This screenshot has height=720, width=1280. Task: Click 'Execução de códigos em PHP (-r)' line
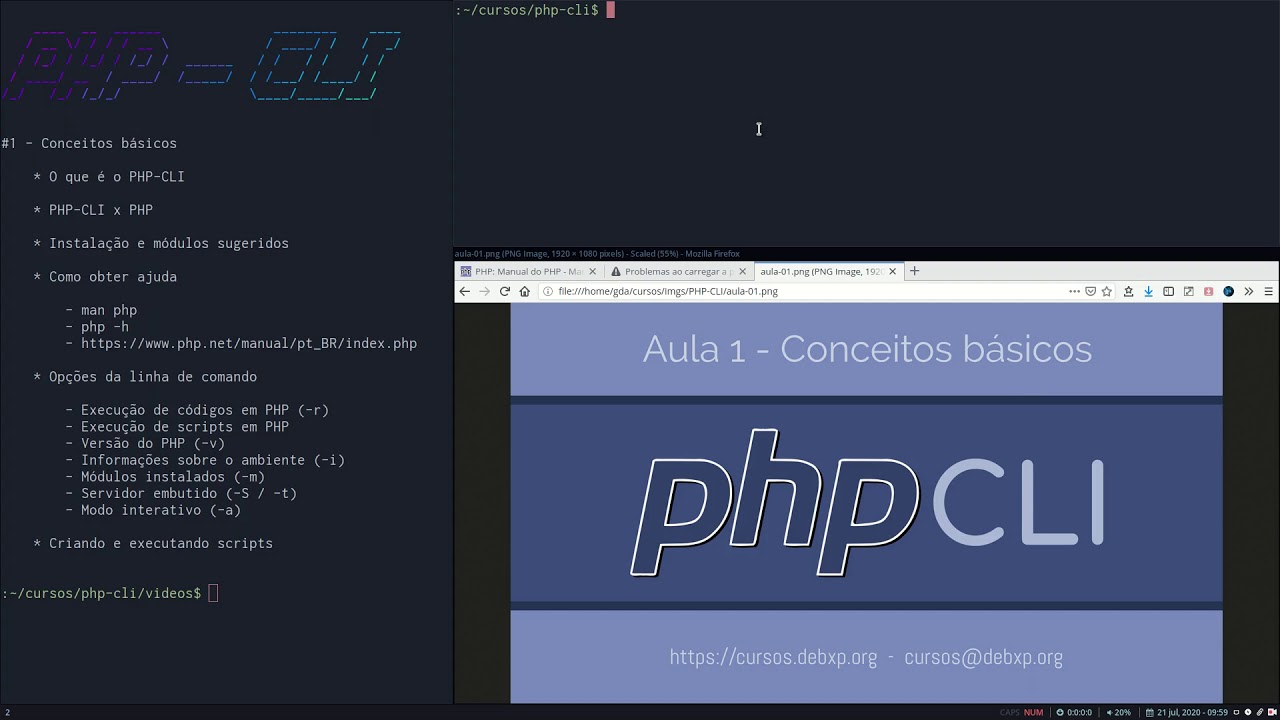(197, 410)
